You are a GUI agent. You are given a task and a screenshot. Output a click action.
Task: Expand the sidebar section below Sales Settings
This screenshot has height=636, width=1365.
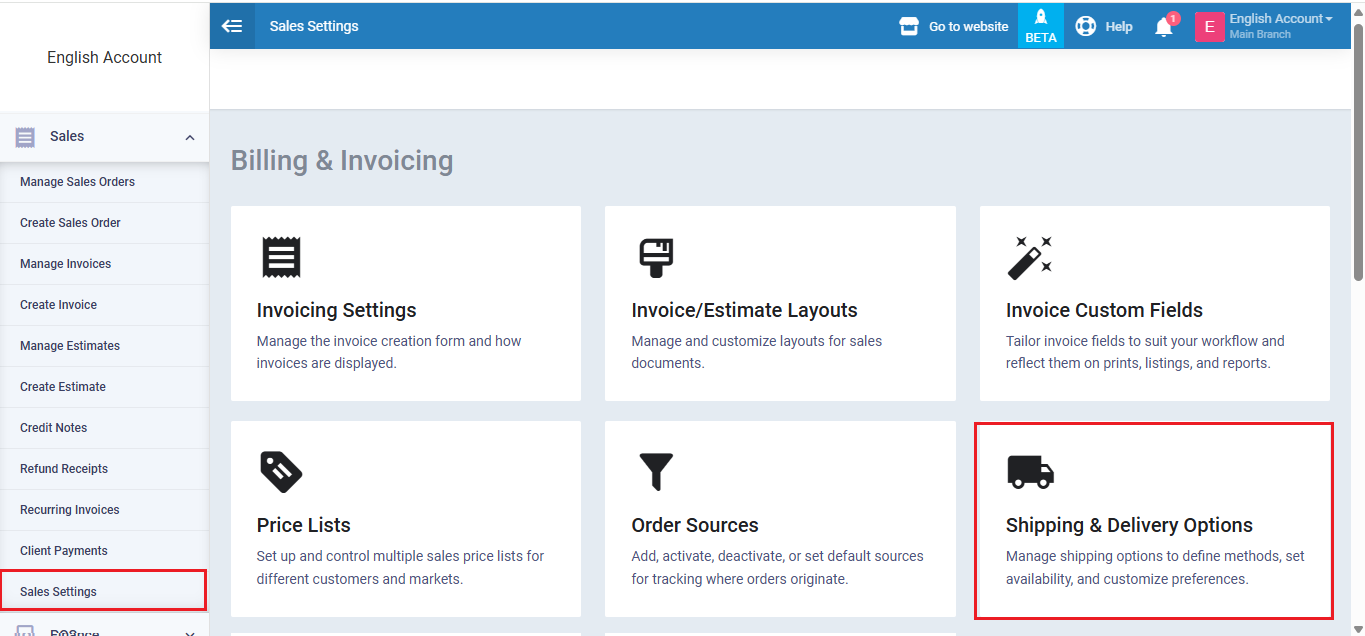[x=190, y=631]
